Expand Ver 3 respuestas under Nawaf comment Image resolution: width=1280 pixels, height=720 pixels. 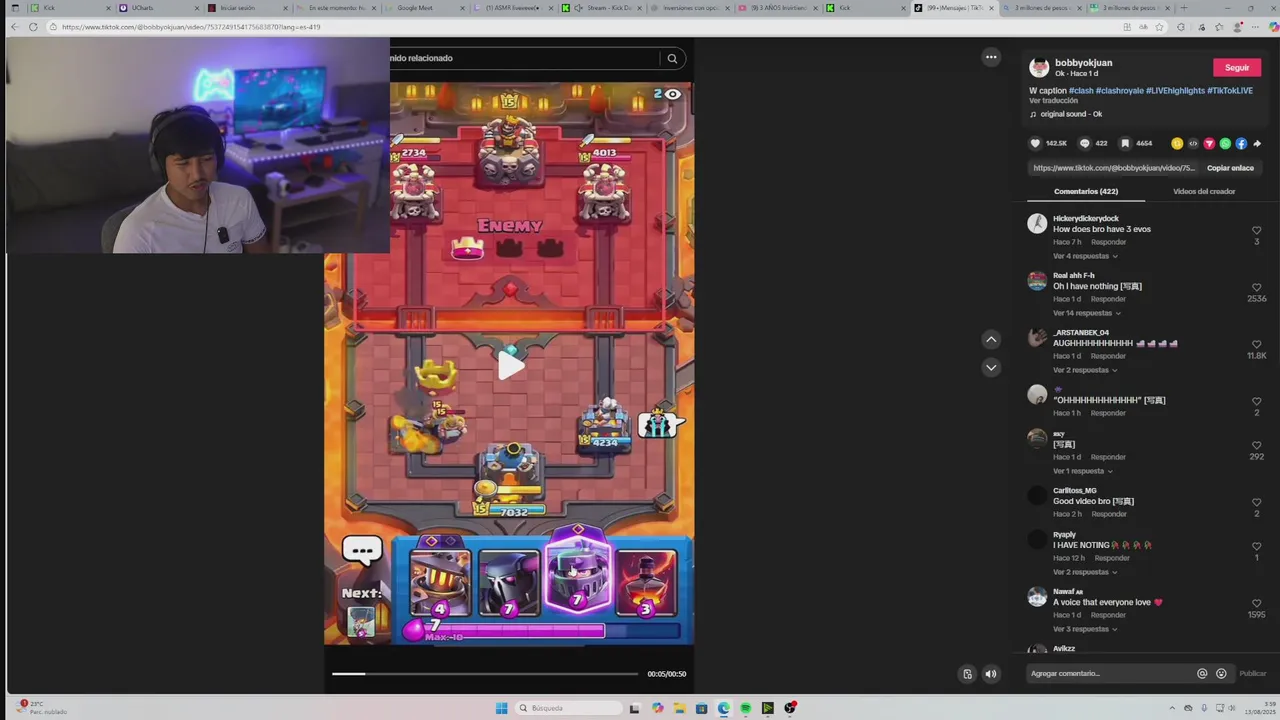[1085, 629]
